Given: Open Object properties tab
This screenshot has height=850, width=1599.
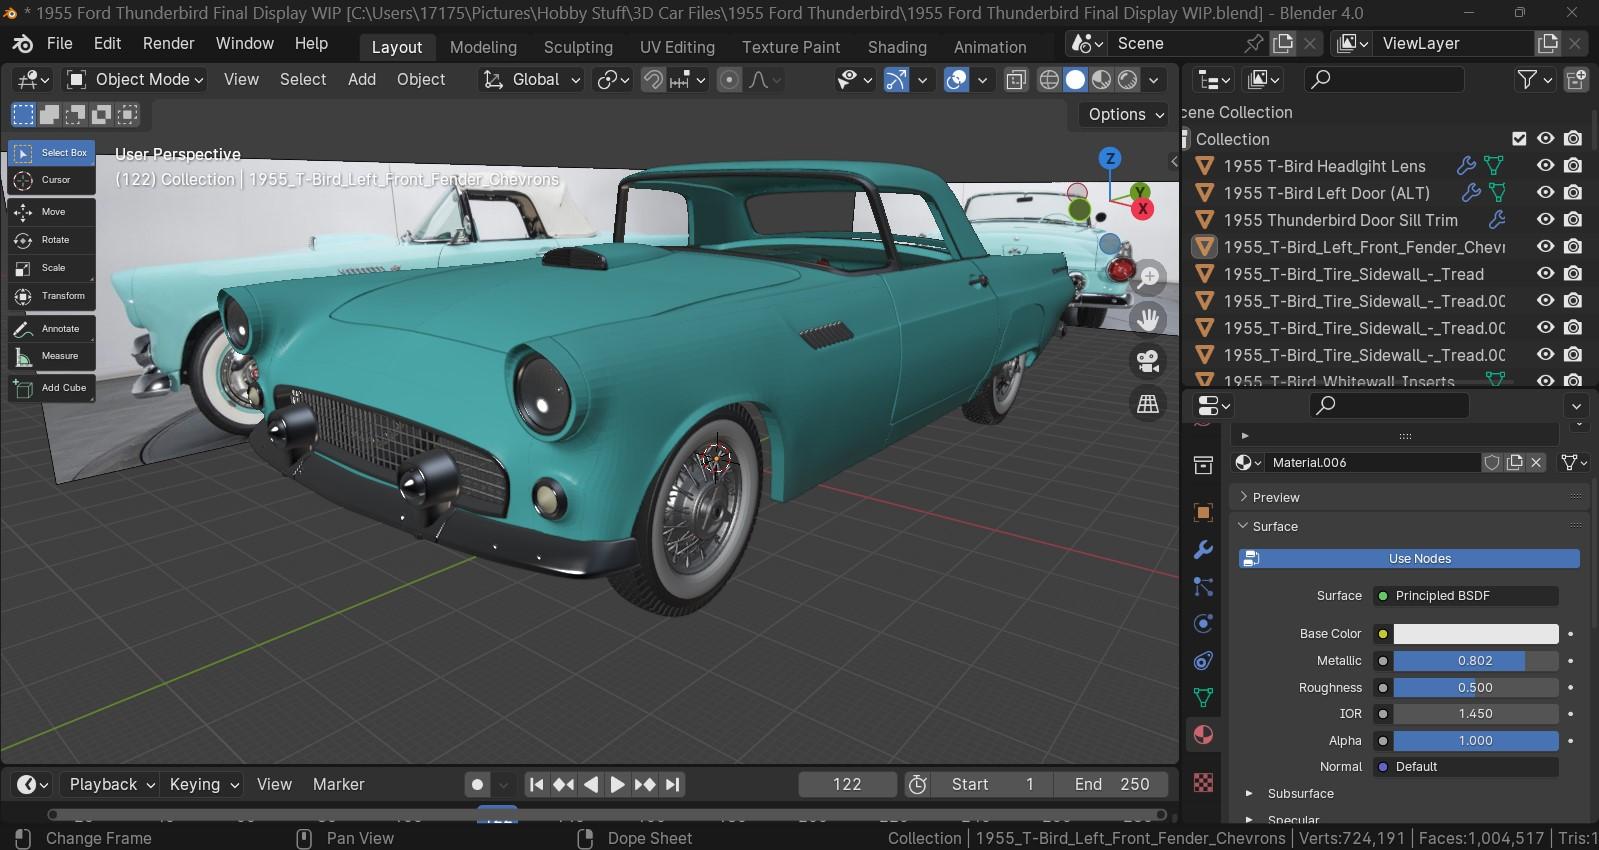Looking at the screenshot, I should [x=1204, y=513].
